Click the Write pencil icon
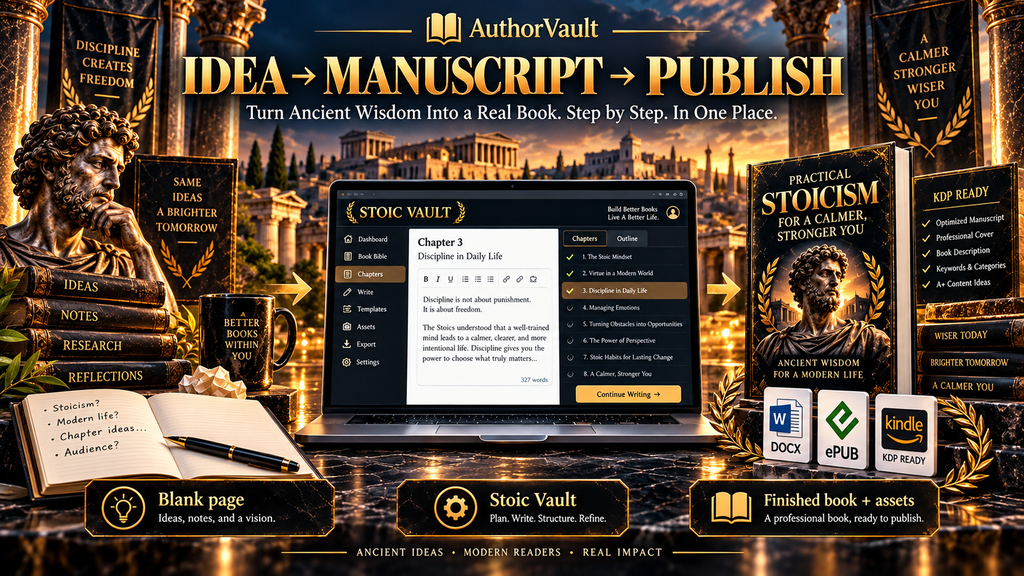The height and width of the screenshot is (576, 1024). 348,292
